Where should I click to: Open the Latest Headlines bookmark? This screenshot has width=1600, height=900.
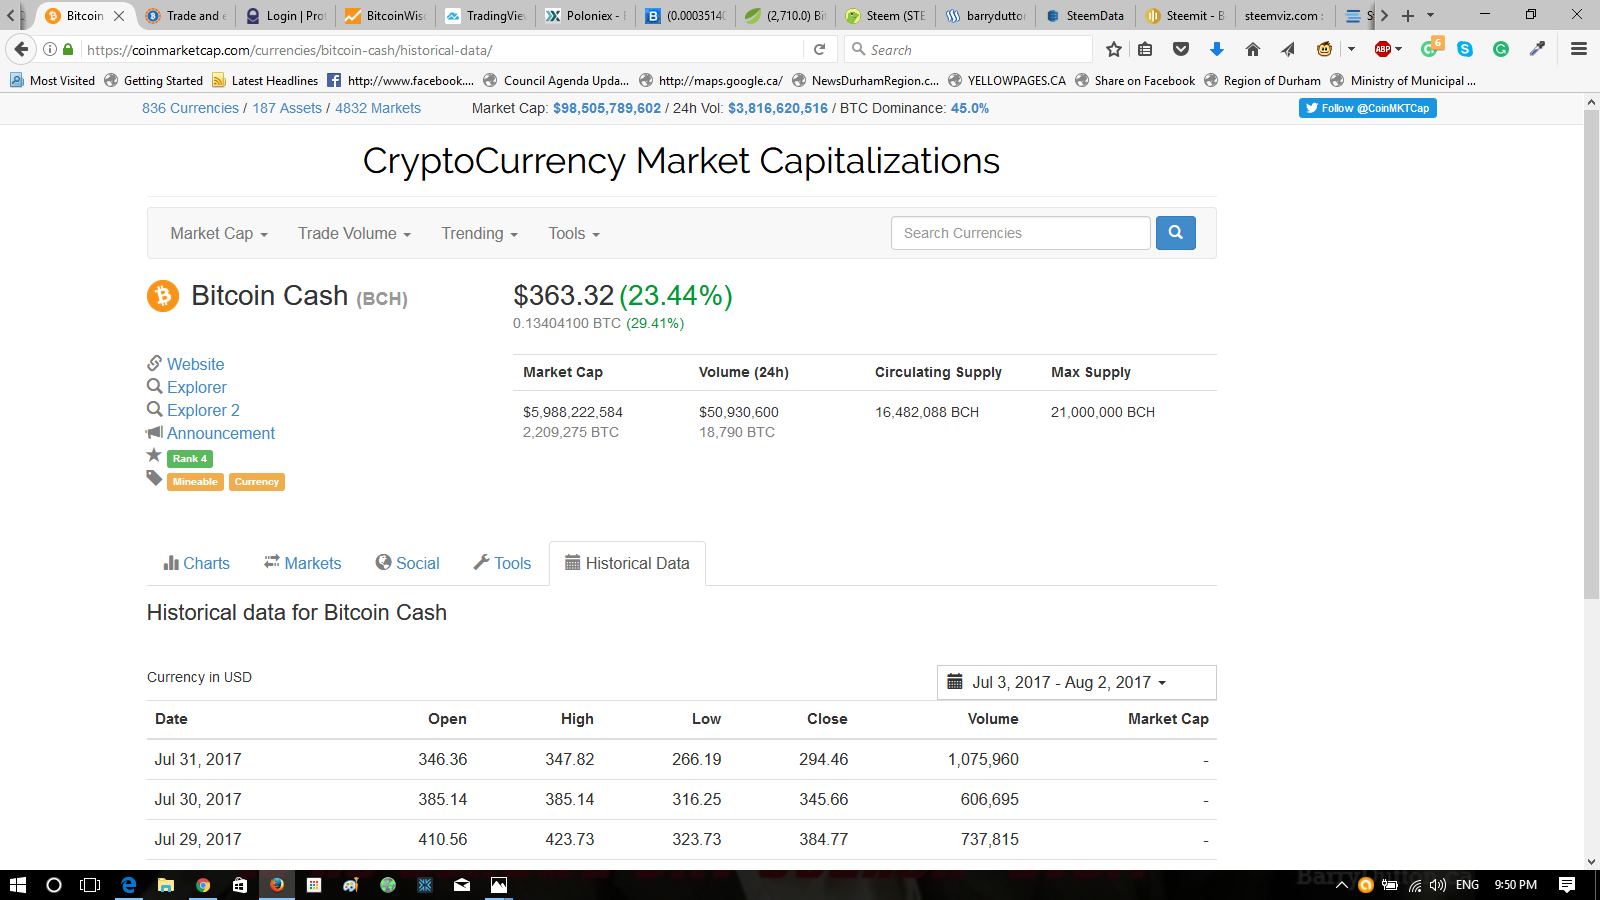(265, 81)
